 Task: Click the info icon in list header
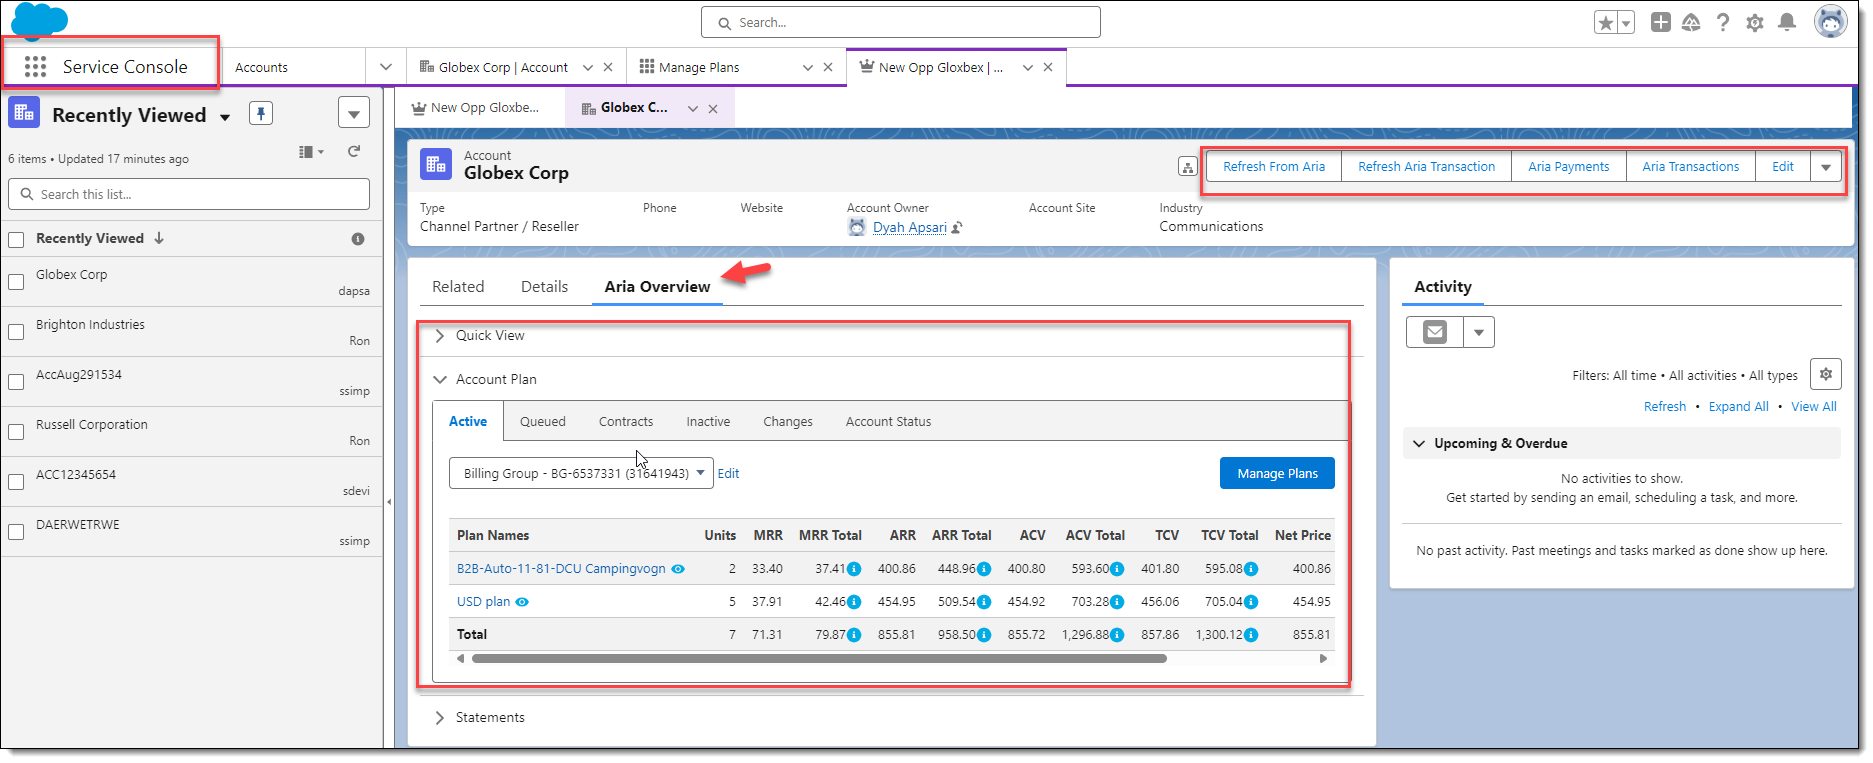point(358,239)
